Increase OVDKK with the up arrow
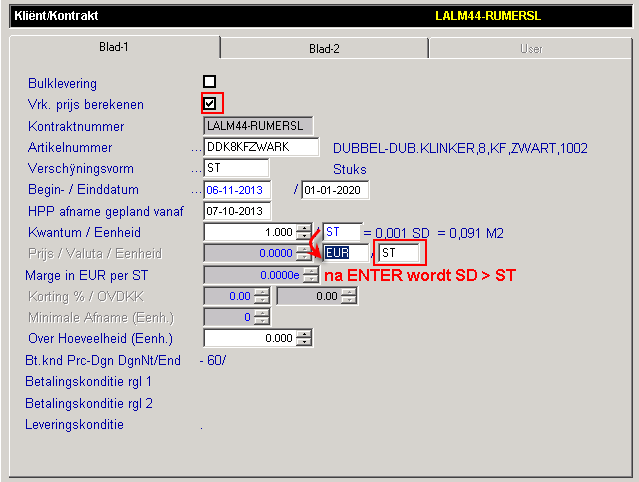This screenshot has width=639, height=482. coord(349,292)
